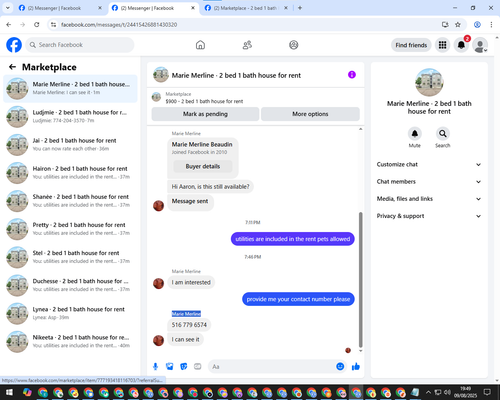Open the Home feed icon

(x=200, y=45)
